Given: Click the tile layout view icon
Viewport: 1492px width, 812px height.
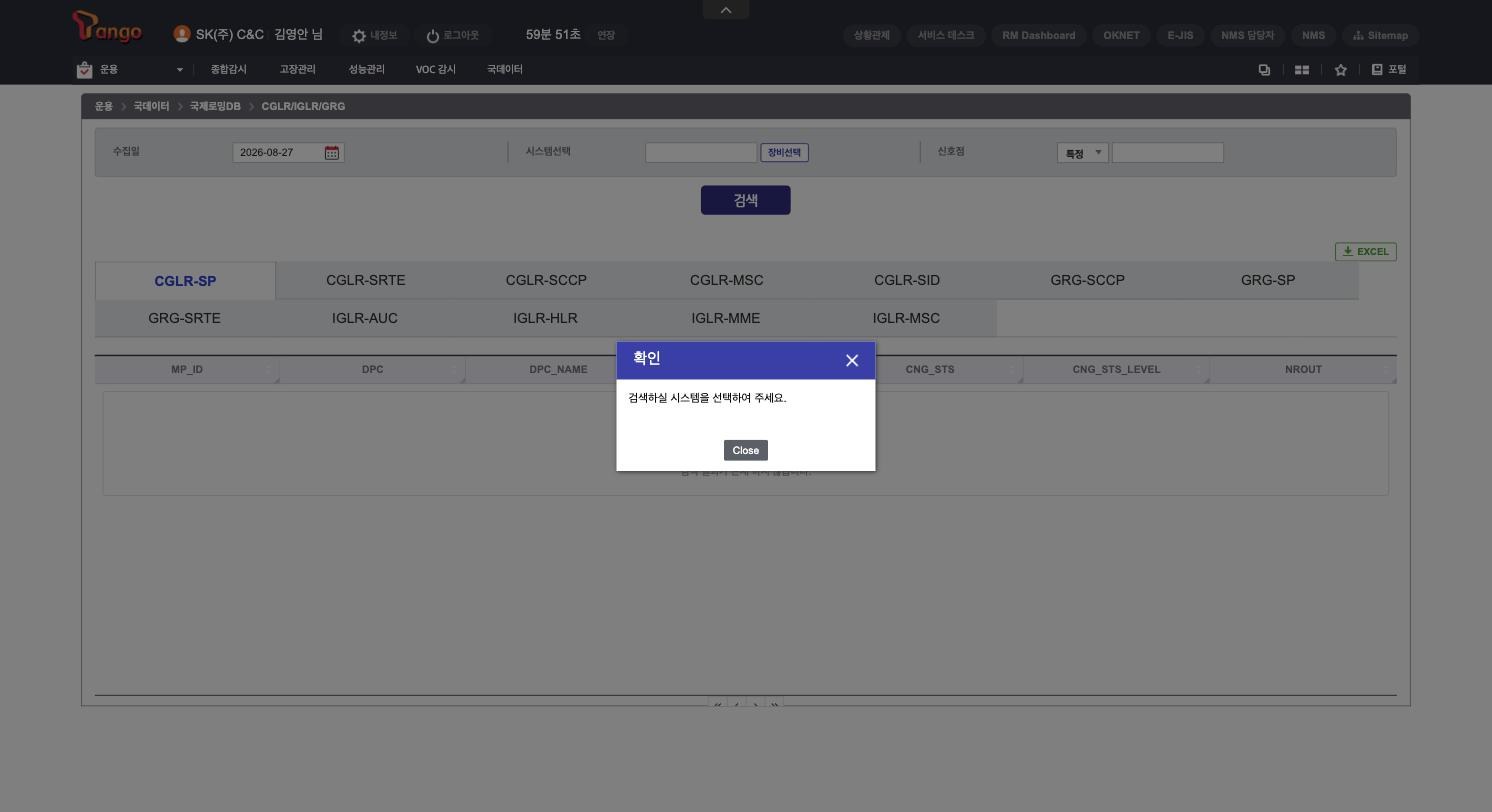Looking at the screenshot, I should 1302,70.
